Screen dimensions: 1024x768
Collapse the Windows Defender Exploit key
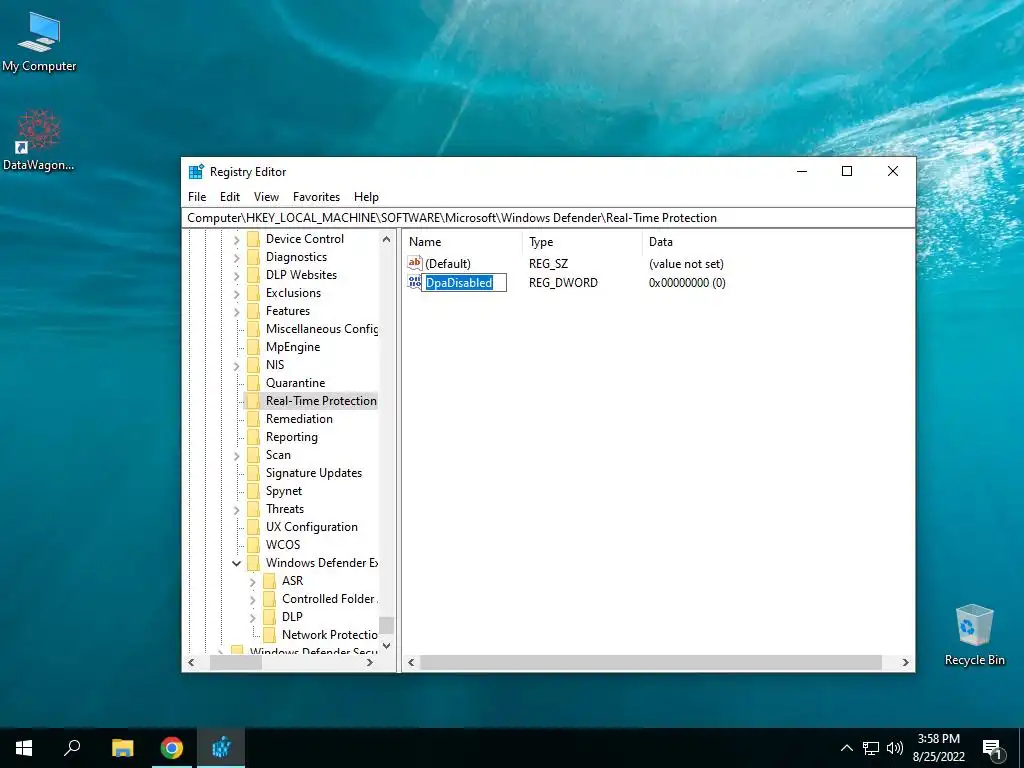[x=236, y=563]
